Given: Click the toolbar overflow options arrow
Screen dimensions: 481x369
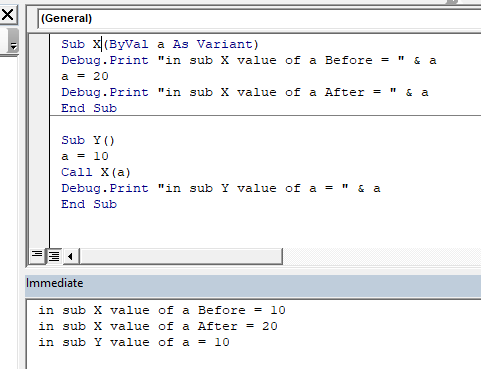Looking at the screenshot, I should tap(13, 40).
